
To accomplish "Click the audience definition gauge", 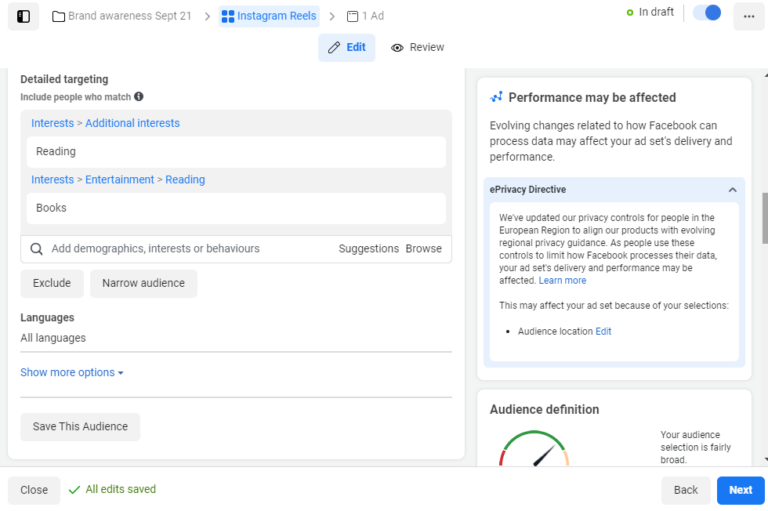I will tap(535, 450).
